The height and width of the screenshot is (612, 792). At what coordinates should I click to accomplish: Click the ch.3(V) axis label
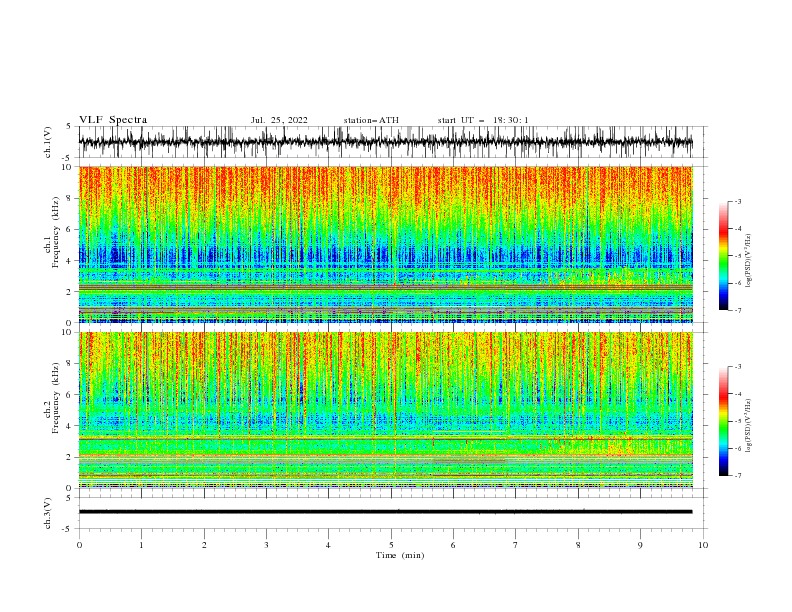[x=48, y=513]
